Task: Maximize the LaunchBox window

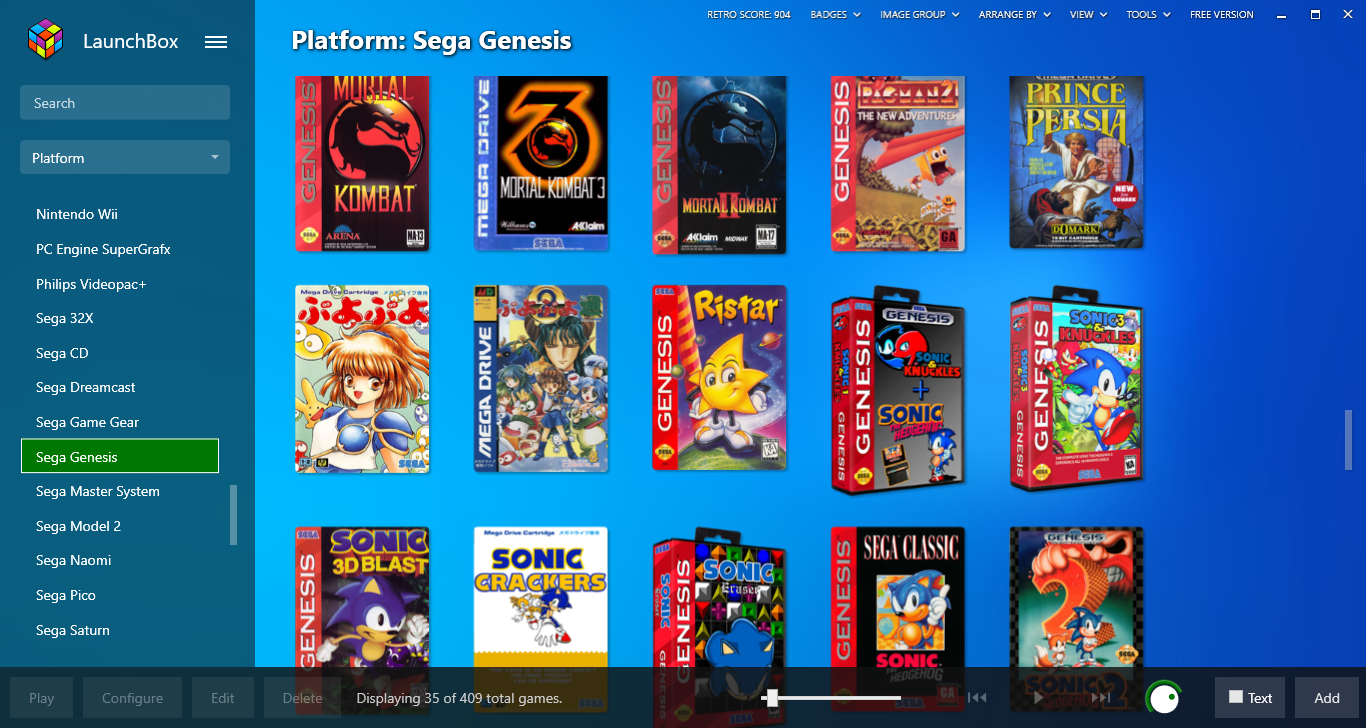Action: 1315,15
